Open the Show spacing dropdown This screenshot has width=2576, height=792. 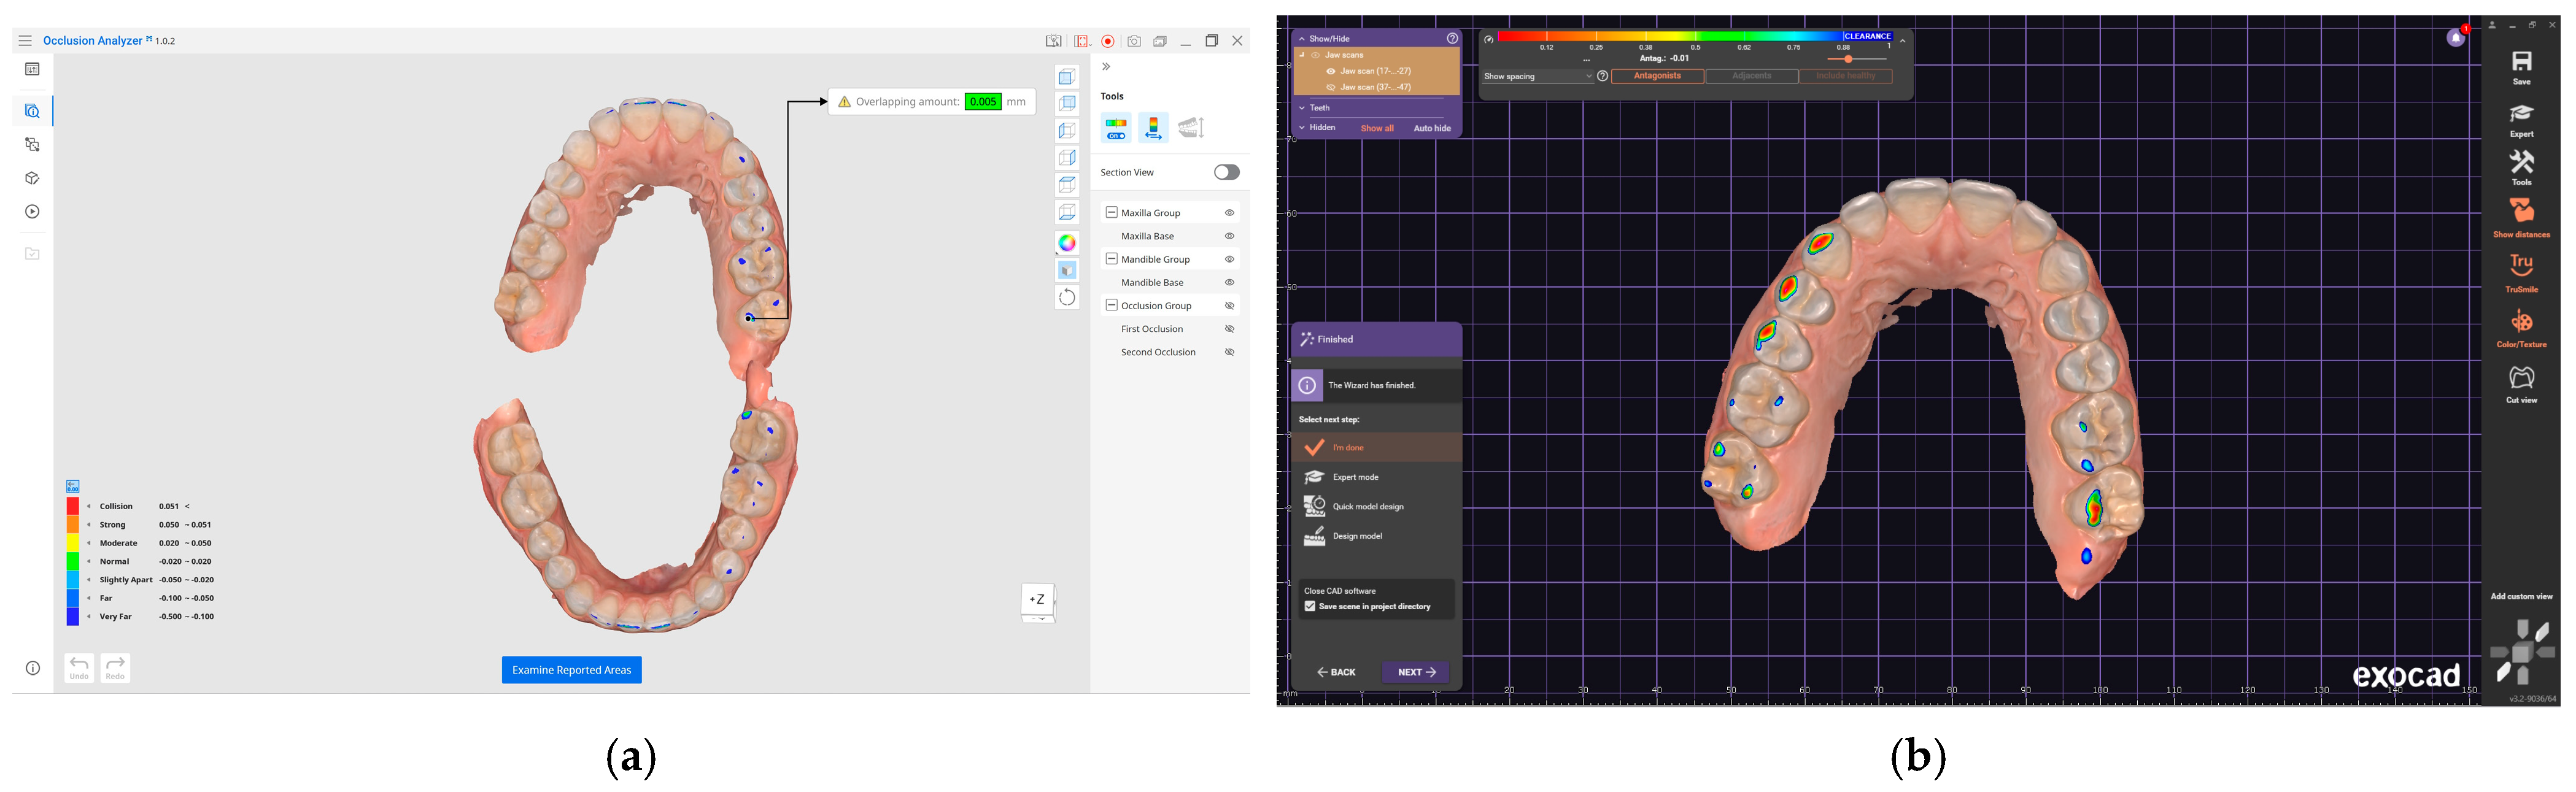pyautogui.click(x=1537, y=76)
